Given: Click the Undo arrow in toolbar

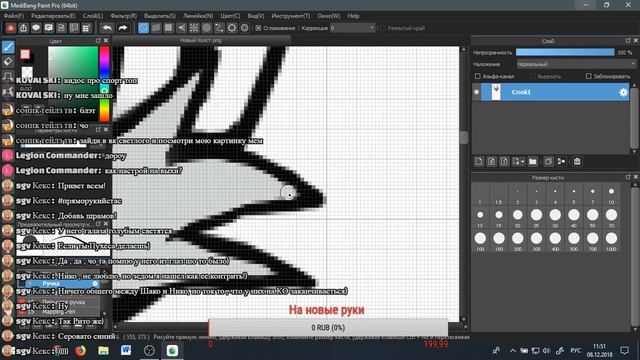Looking at the screenshot, I should pyautogui.click(x=107, y=28).
